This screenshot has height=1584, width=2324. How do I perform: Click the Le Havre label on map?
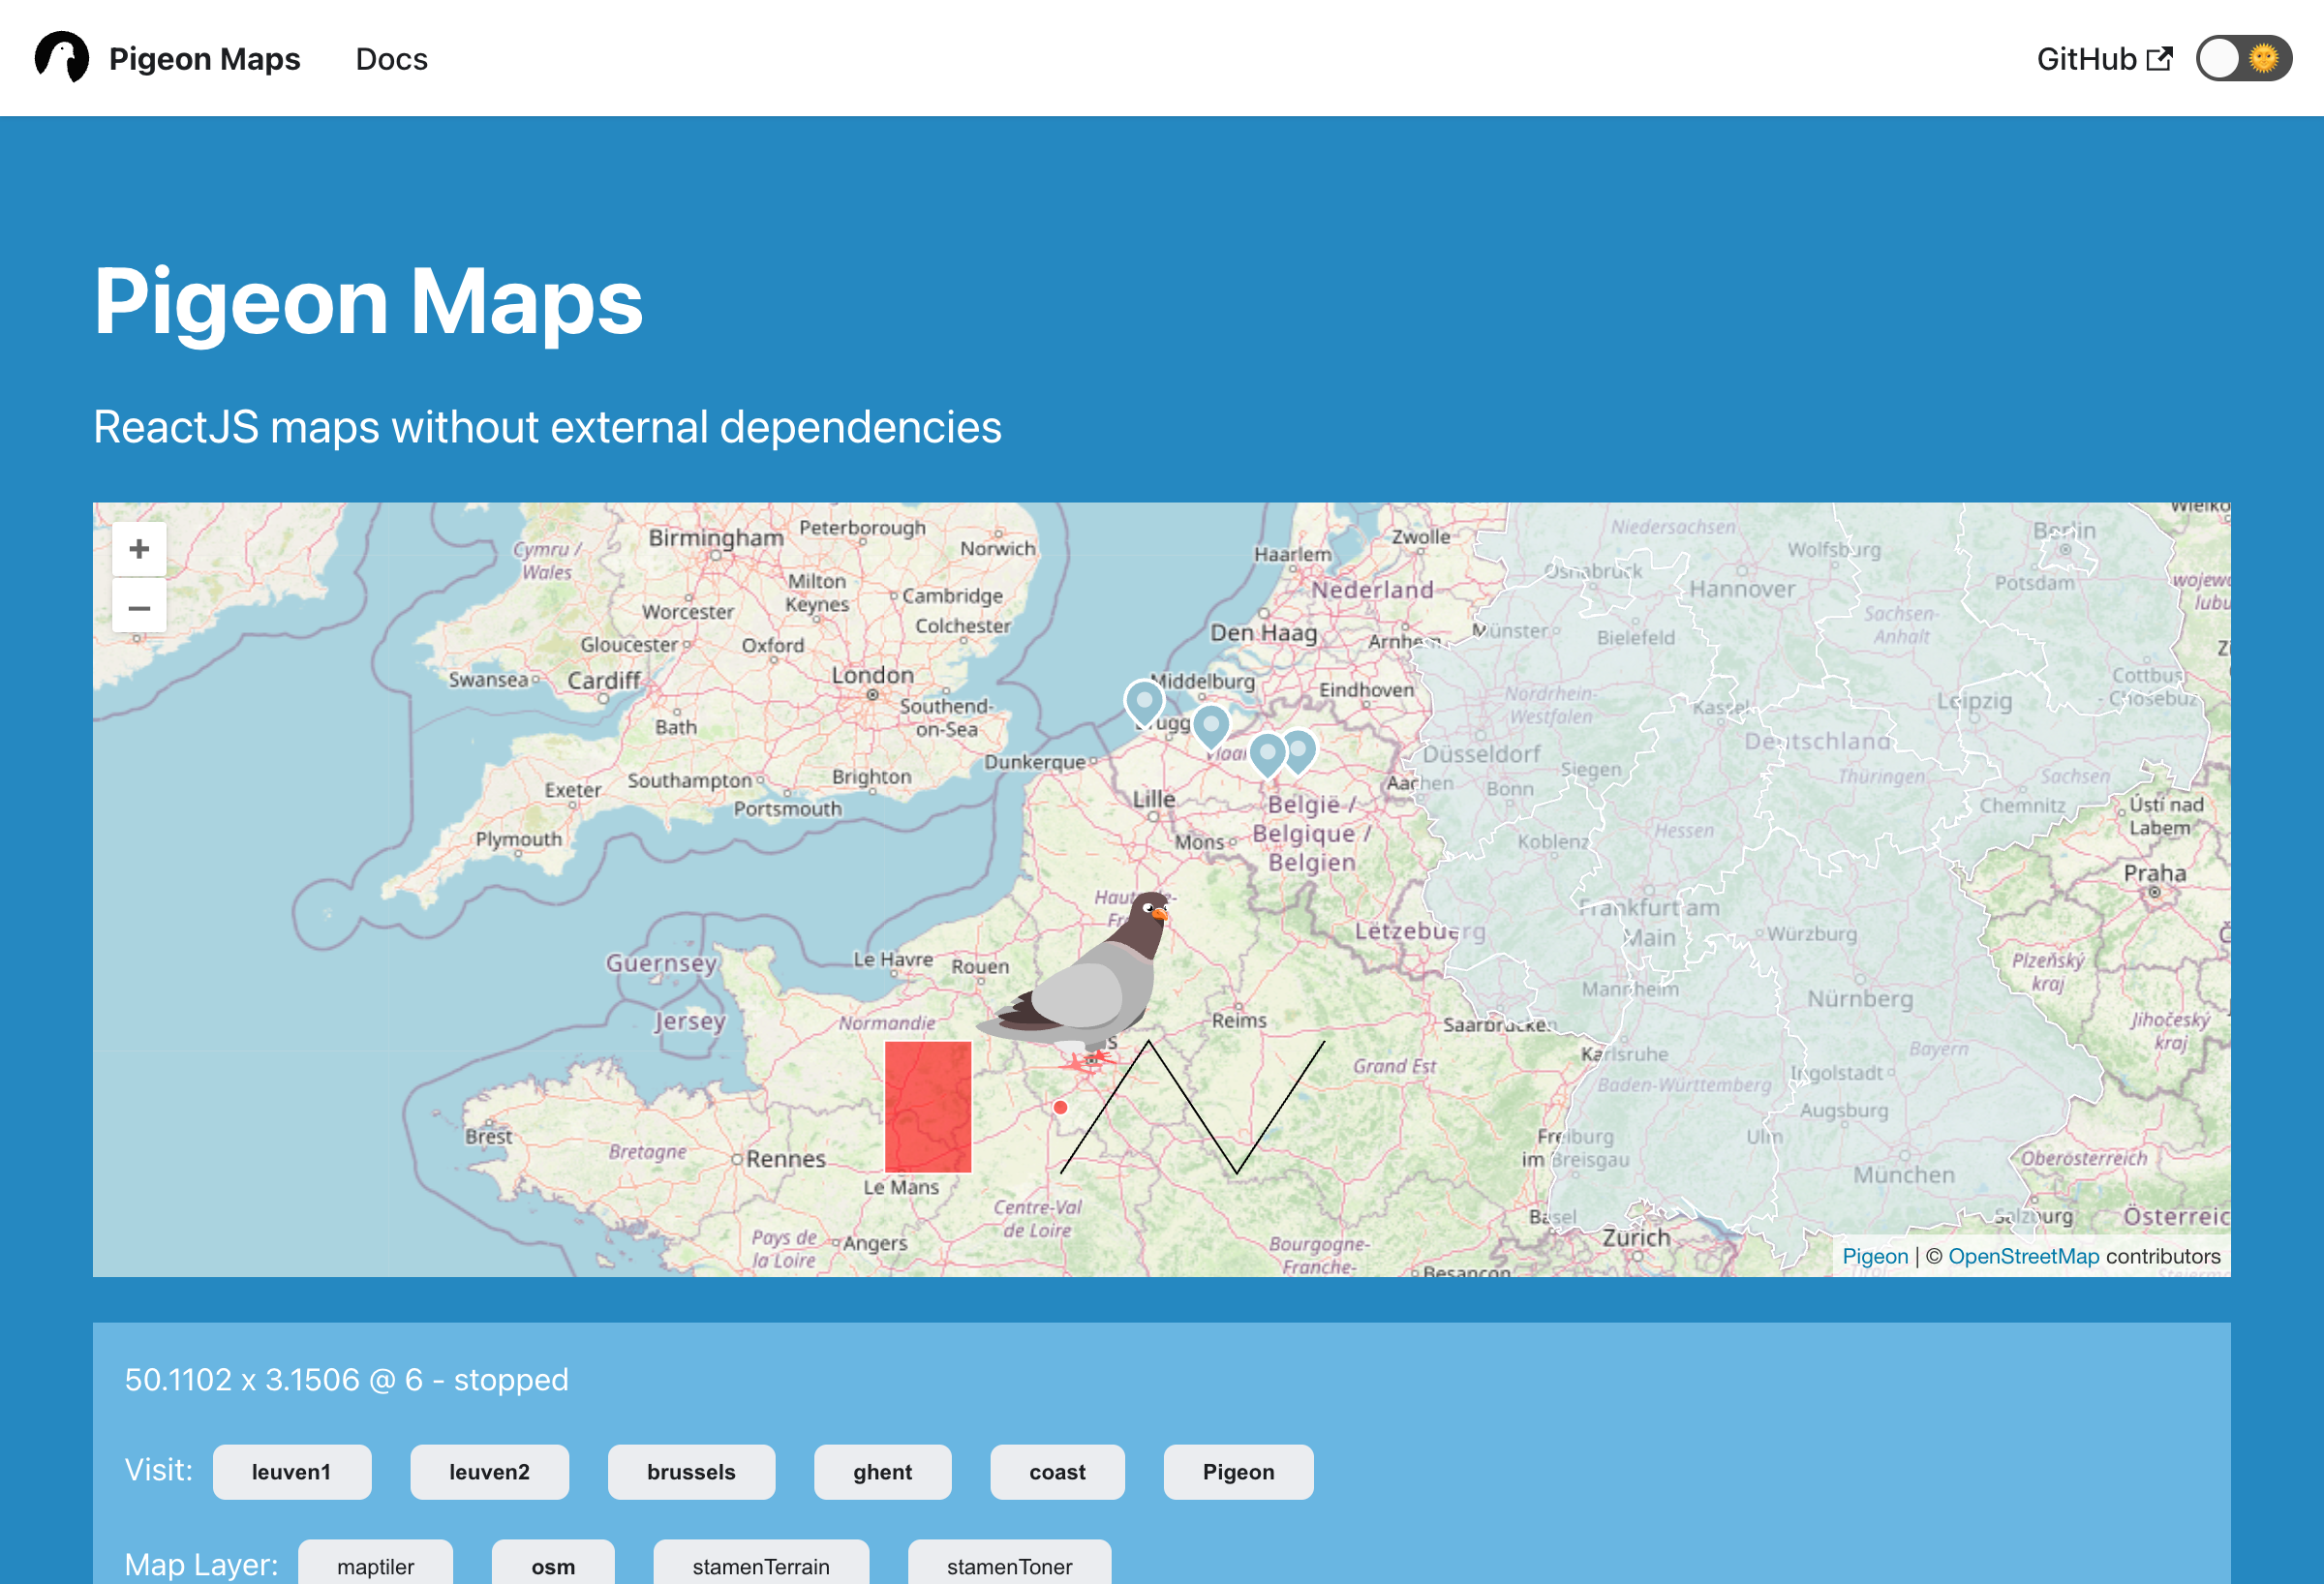coord(893,959)
